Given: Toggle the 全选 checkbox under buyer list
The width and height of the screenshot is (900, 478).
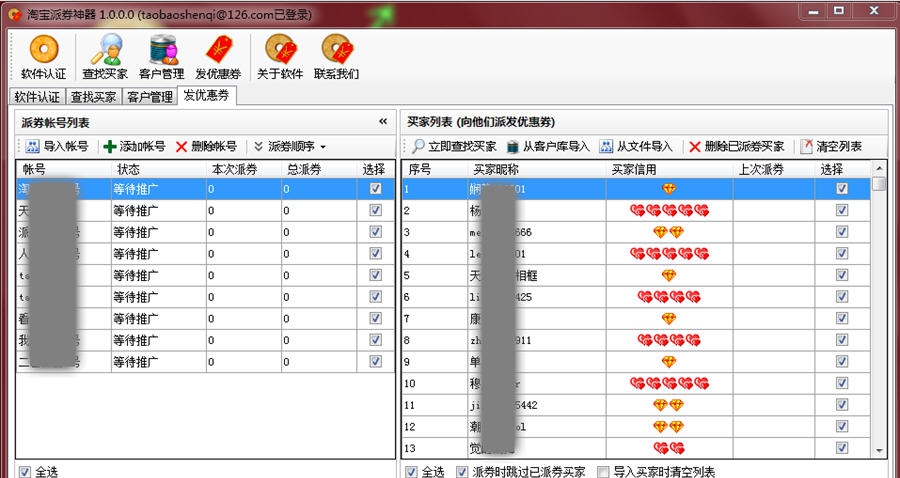Looking at the screenshot, I should (411, 472).
